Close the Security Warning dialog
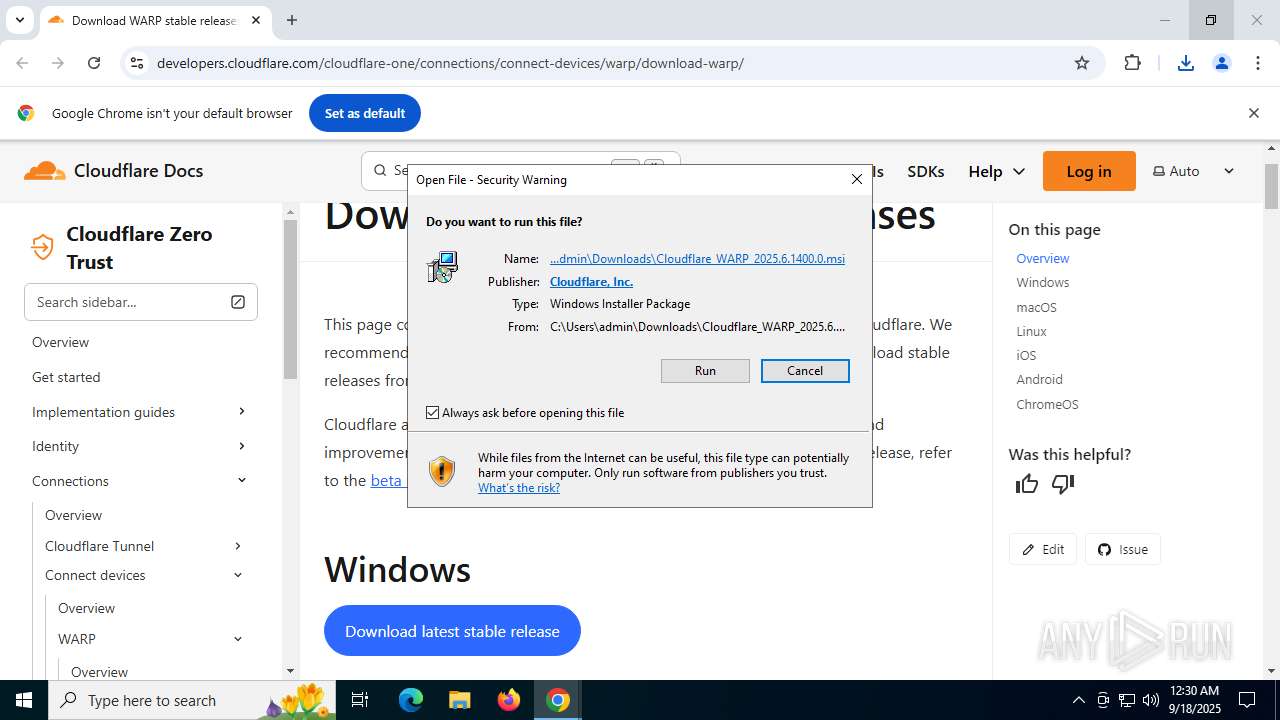 856,179
